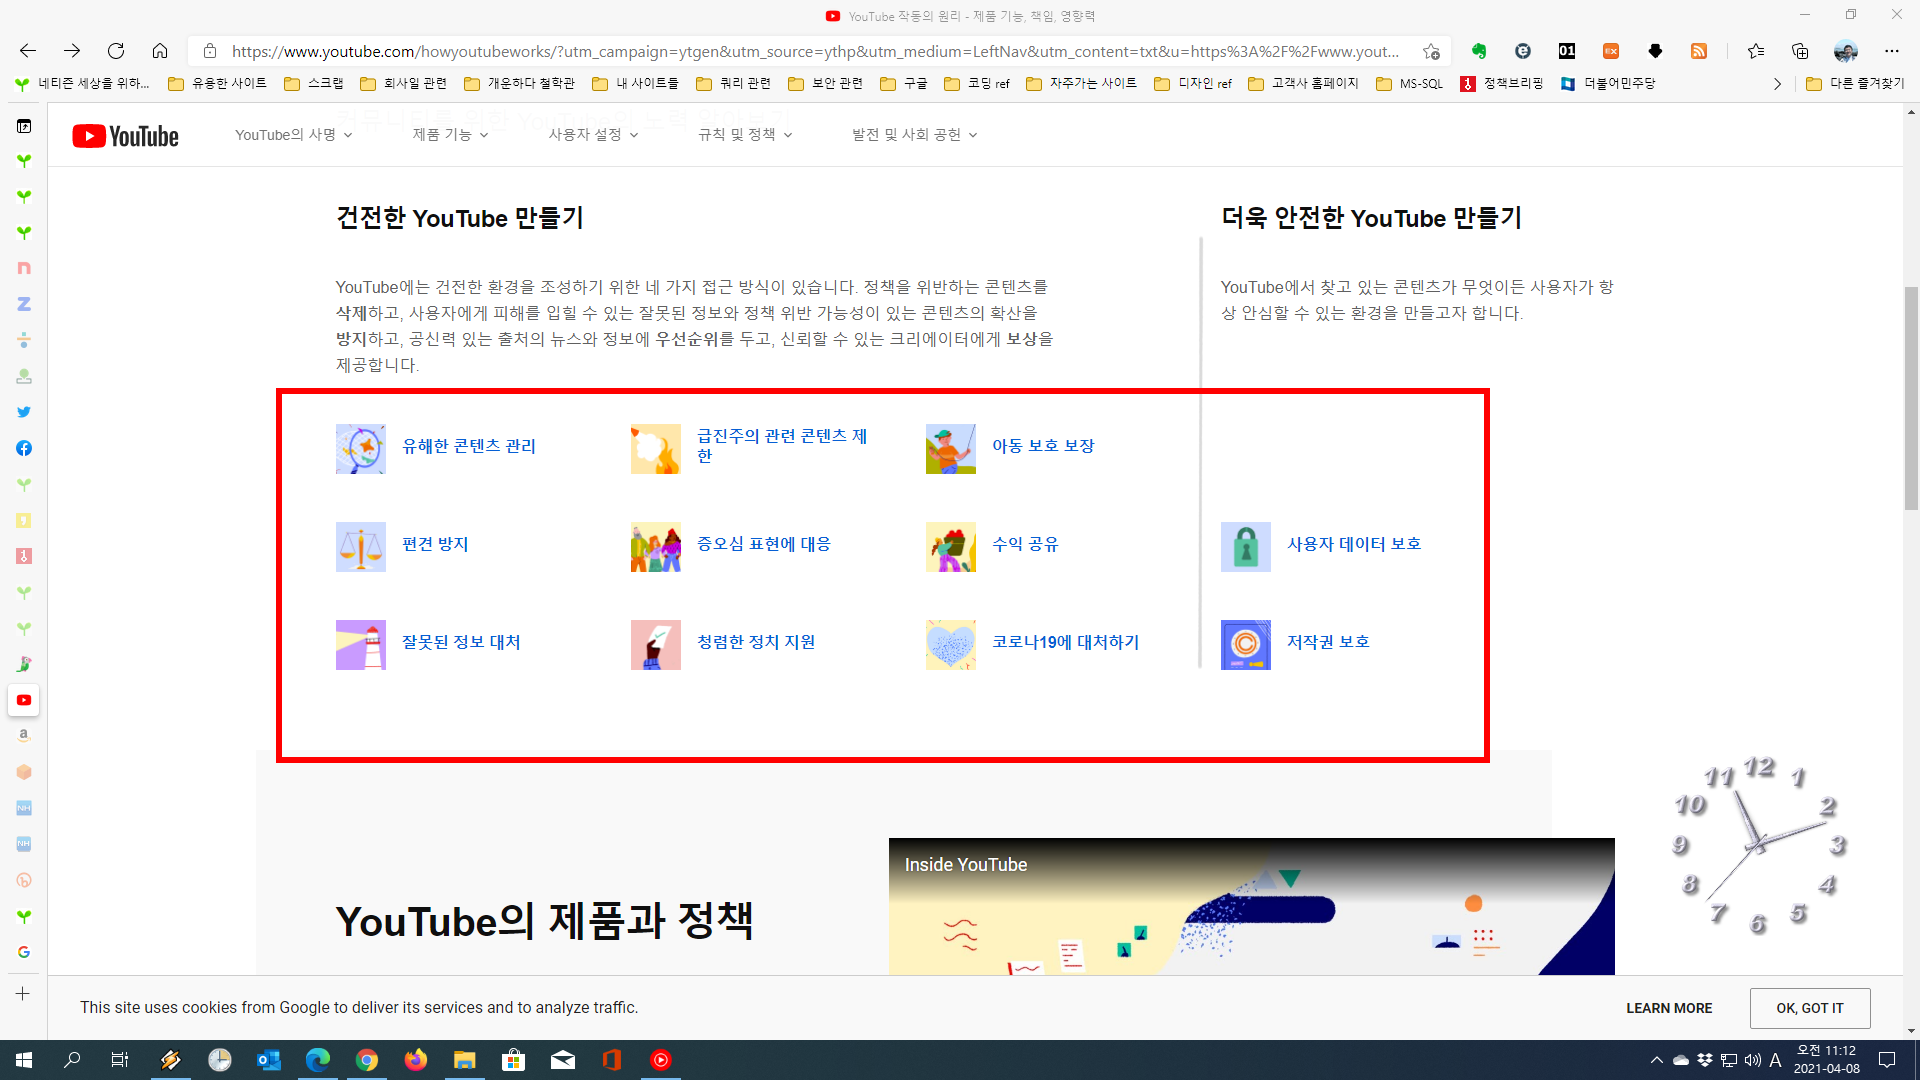The width and height of the screenshot is (1920, 1080).
Task: Open the Collections icon in toolbar
Action: [1800, 51]
